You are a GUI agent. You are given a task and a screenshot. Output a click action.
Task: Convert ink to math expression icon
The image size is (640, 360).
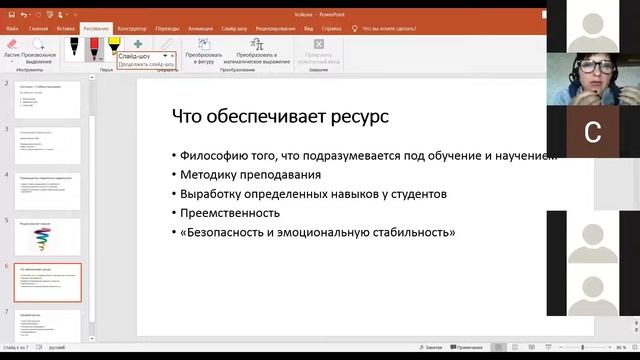point(257,44)
